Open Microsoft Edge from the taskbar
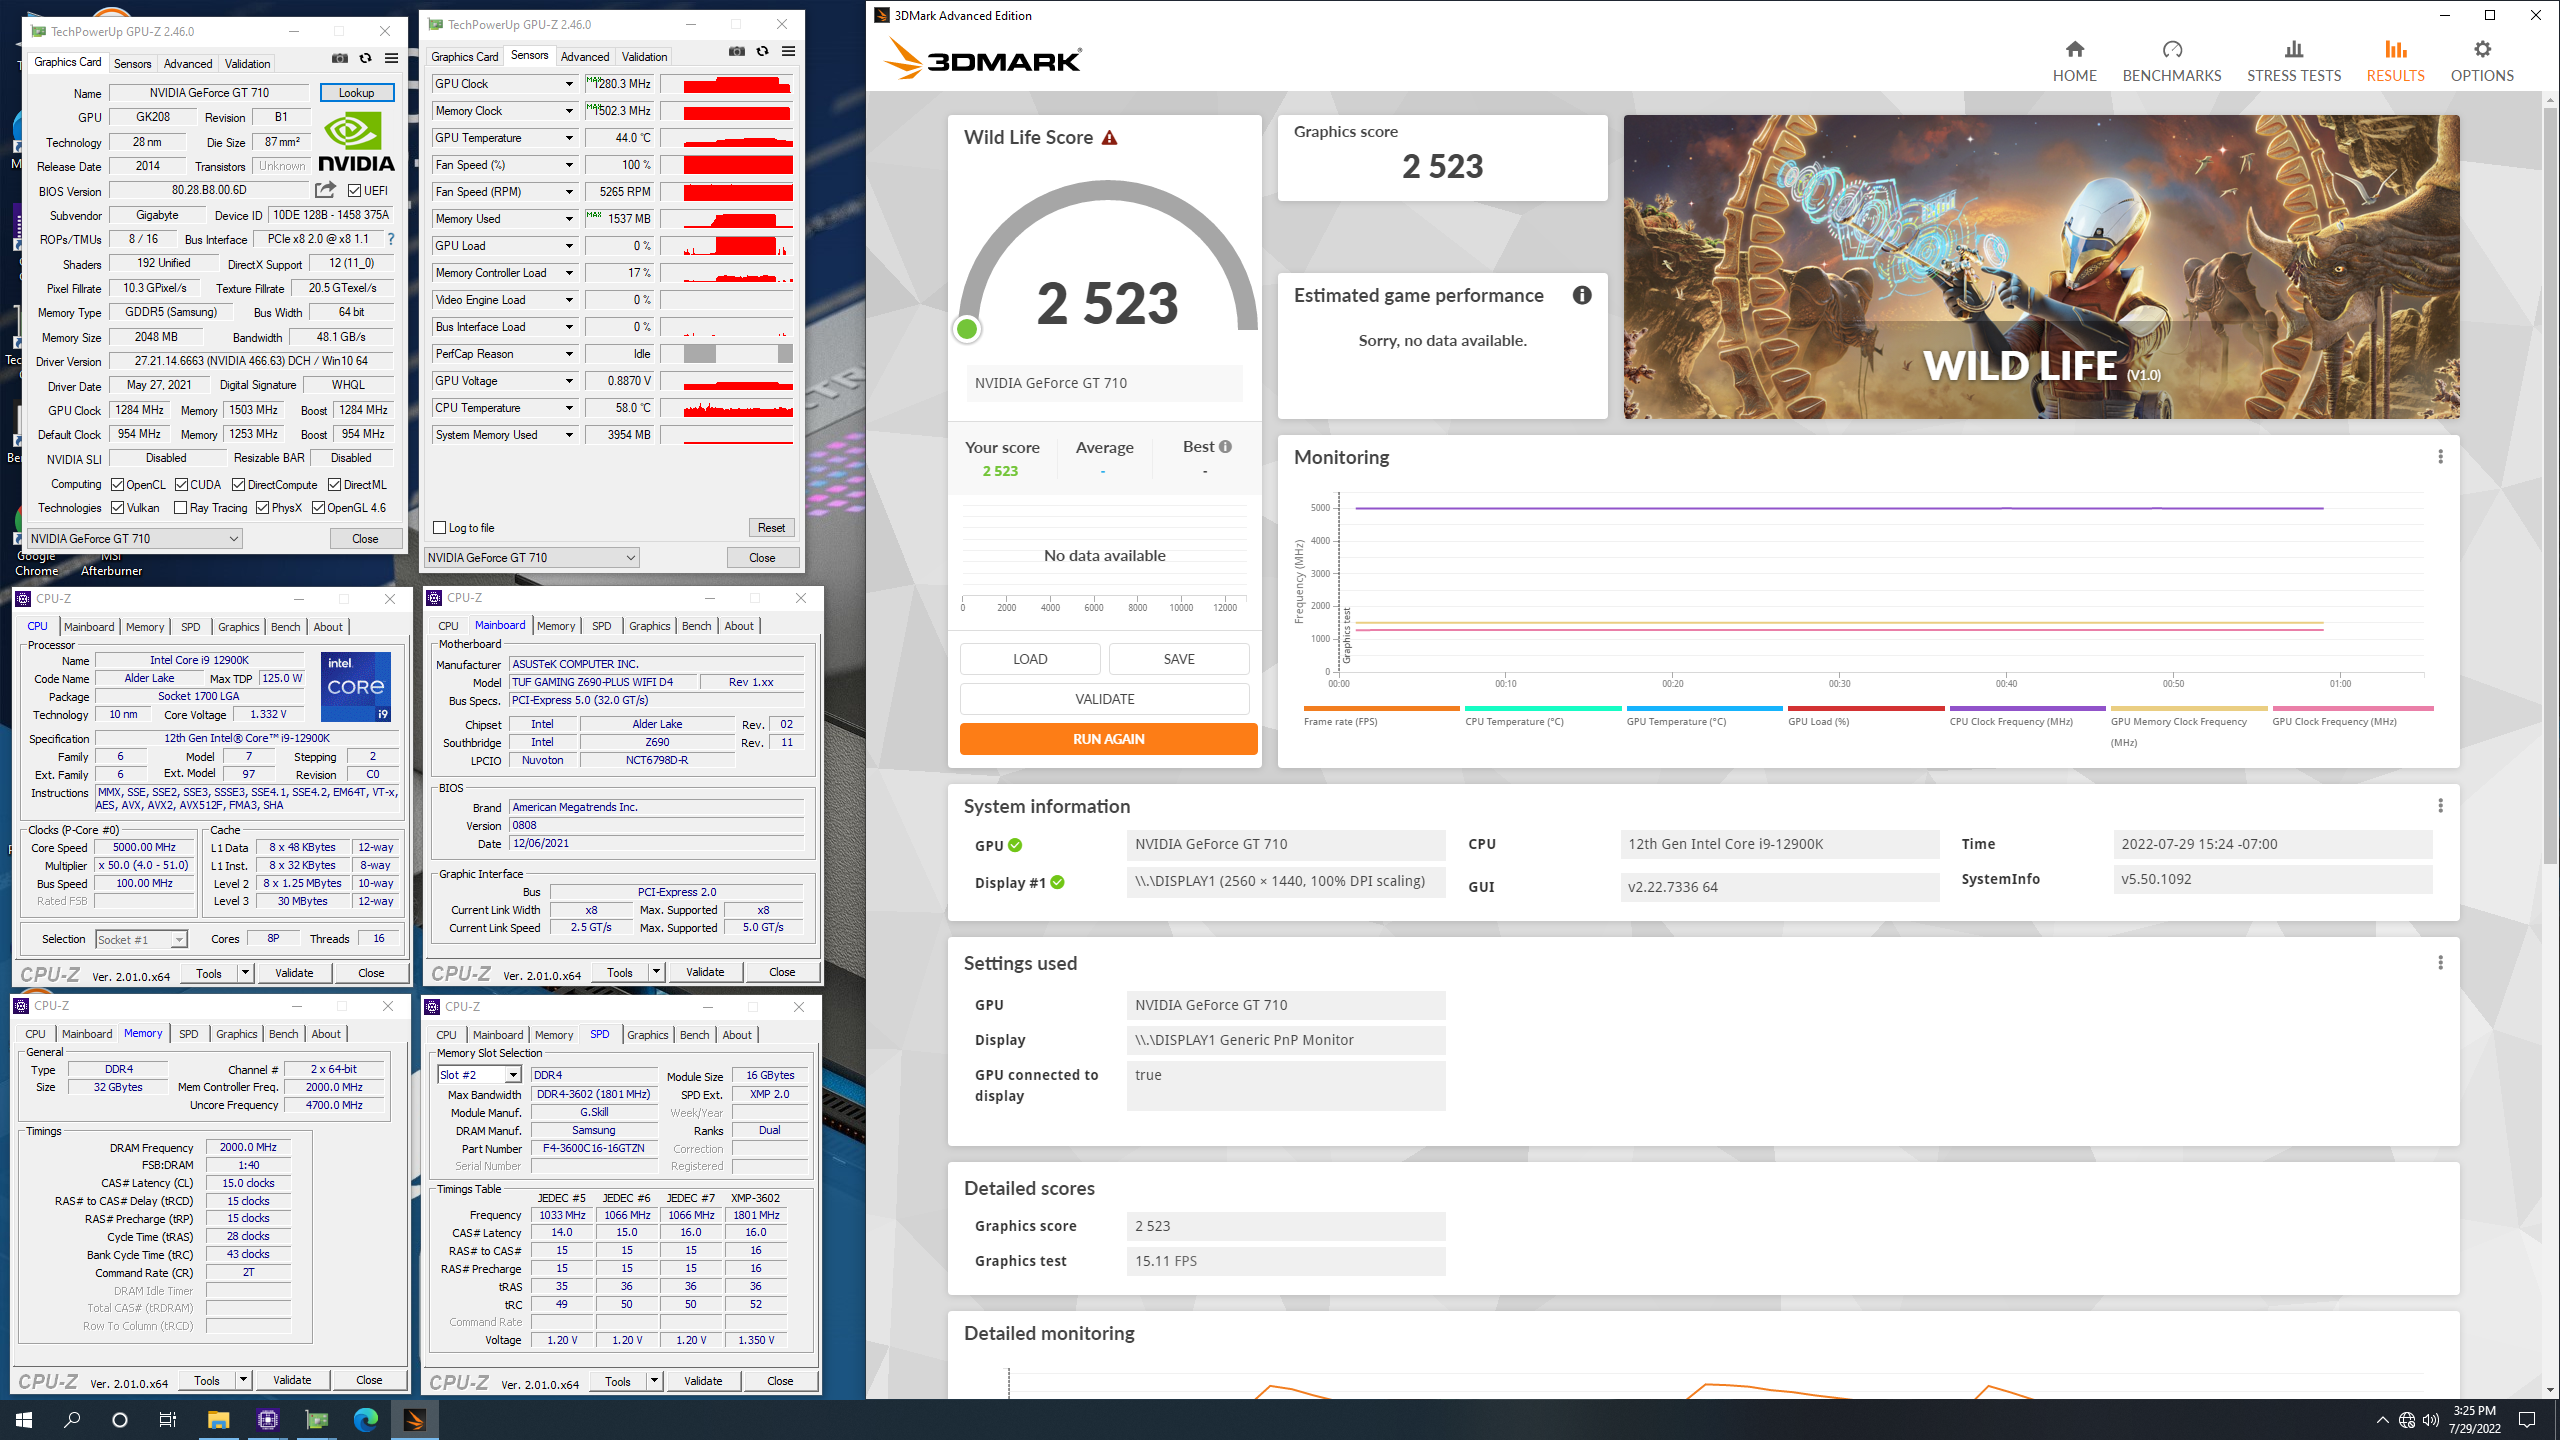 click(x=365, y=1420)
